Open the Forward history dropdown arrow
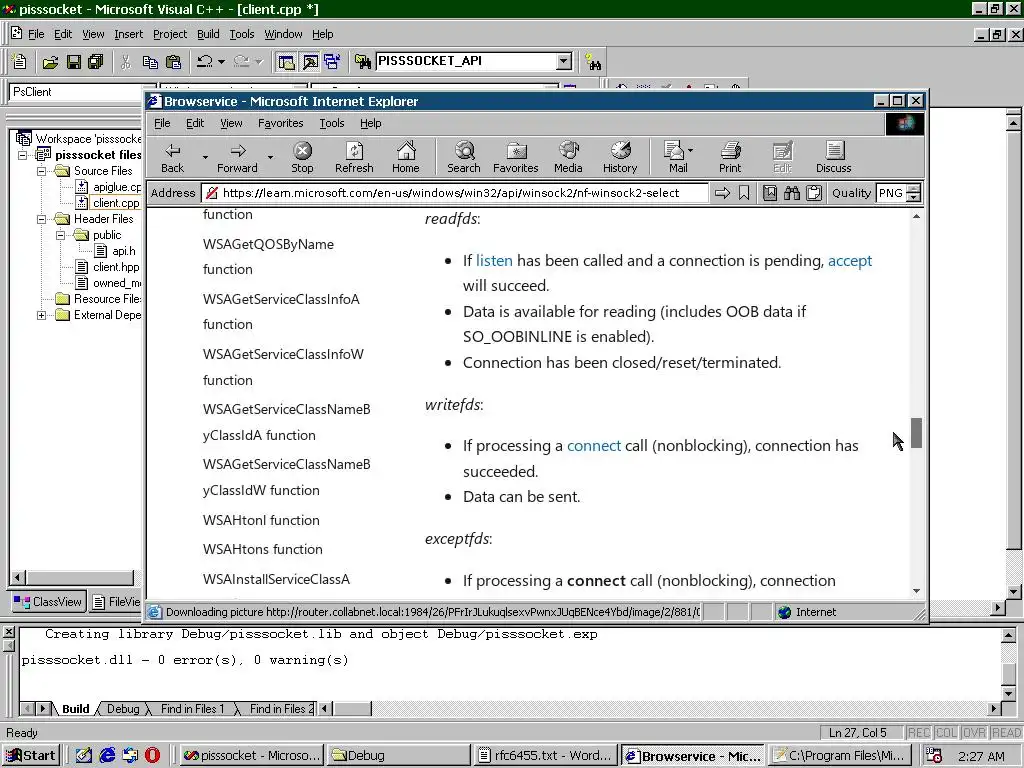 [x=270, y=157]
